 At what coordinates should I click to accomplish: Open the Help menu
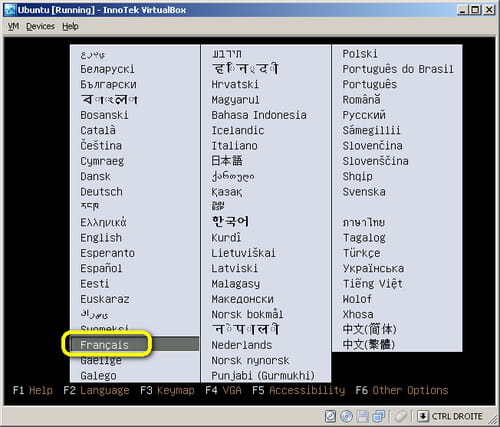coord(70,26)
